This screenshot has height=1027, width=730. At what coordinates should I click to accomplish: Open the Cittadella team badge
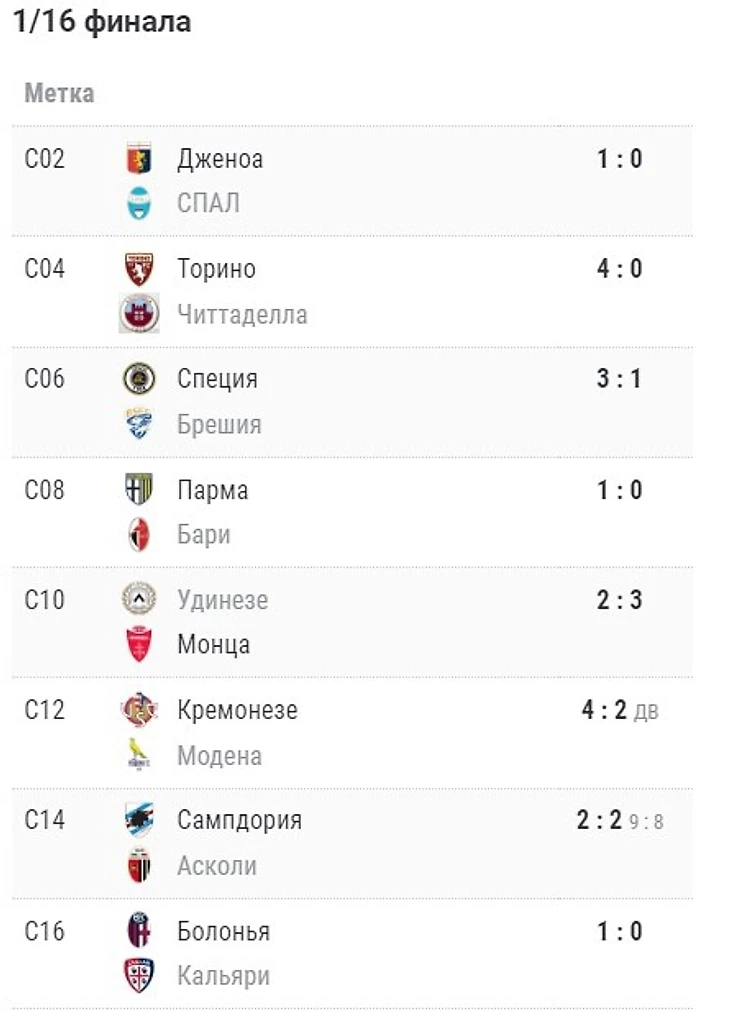tap(139, 313)
